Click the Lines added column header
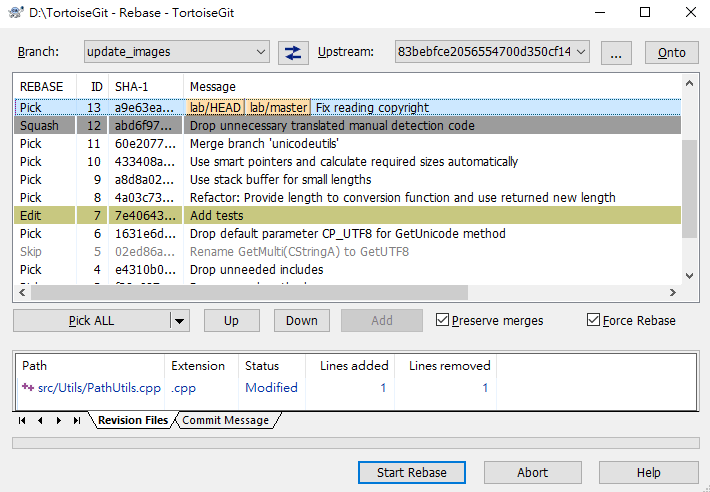The height and width of the screenshot is (492, 710). (x=350, y=366)
